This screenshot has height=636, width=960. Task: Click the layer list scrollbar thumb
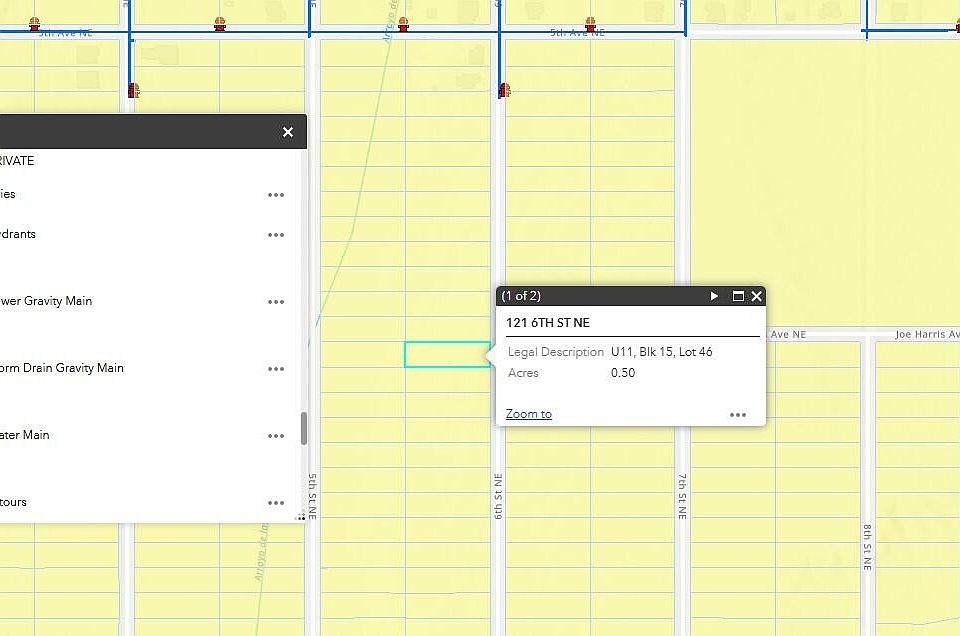(x=304, y=428)
